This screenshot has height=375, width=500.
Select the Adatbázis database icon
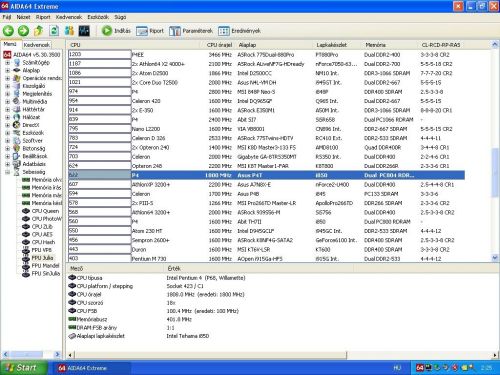pos(17,164)
